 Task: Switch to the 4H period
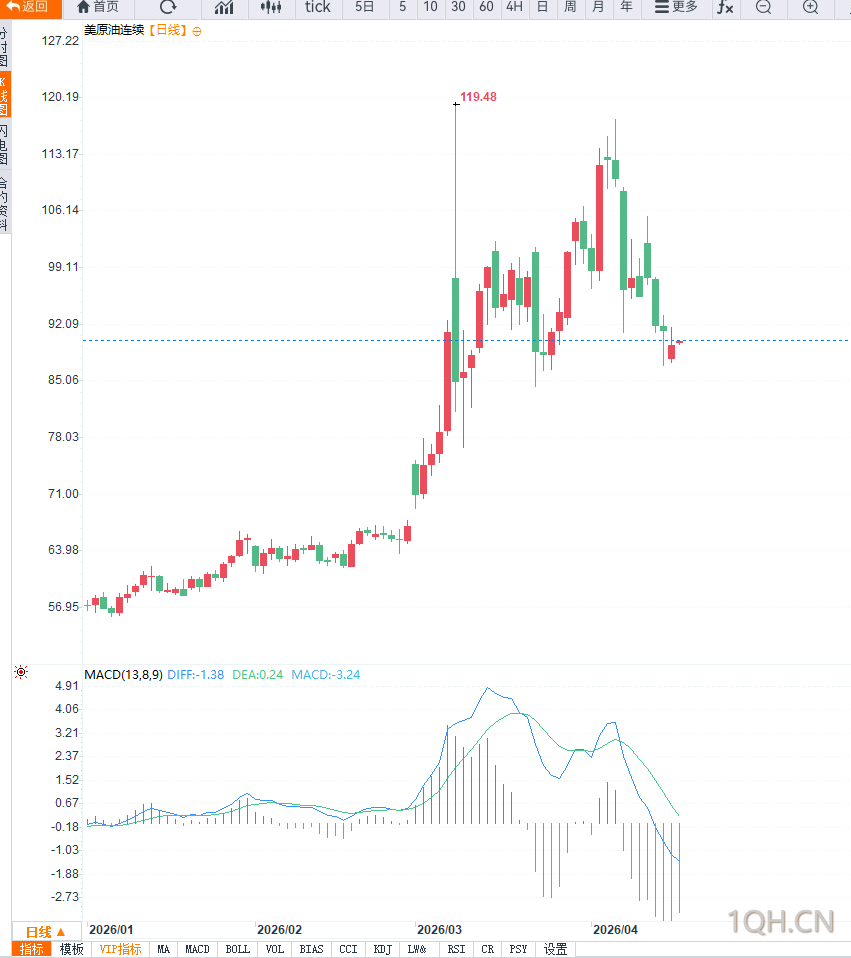514,7
